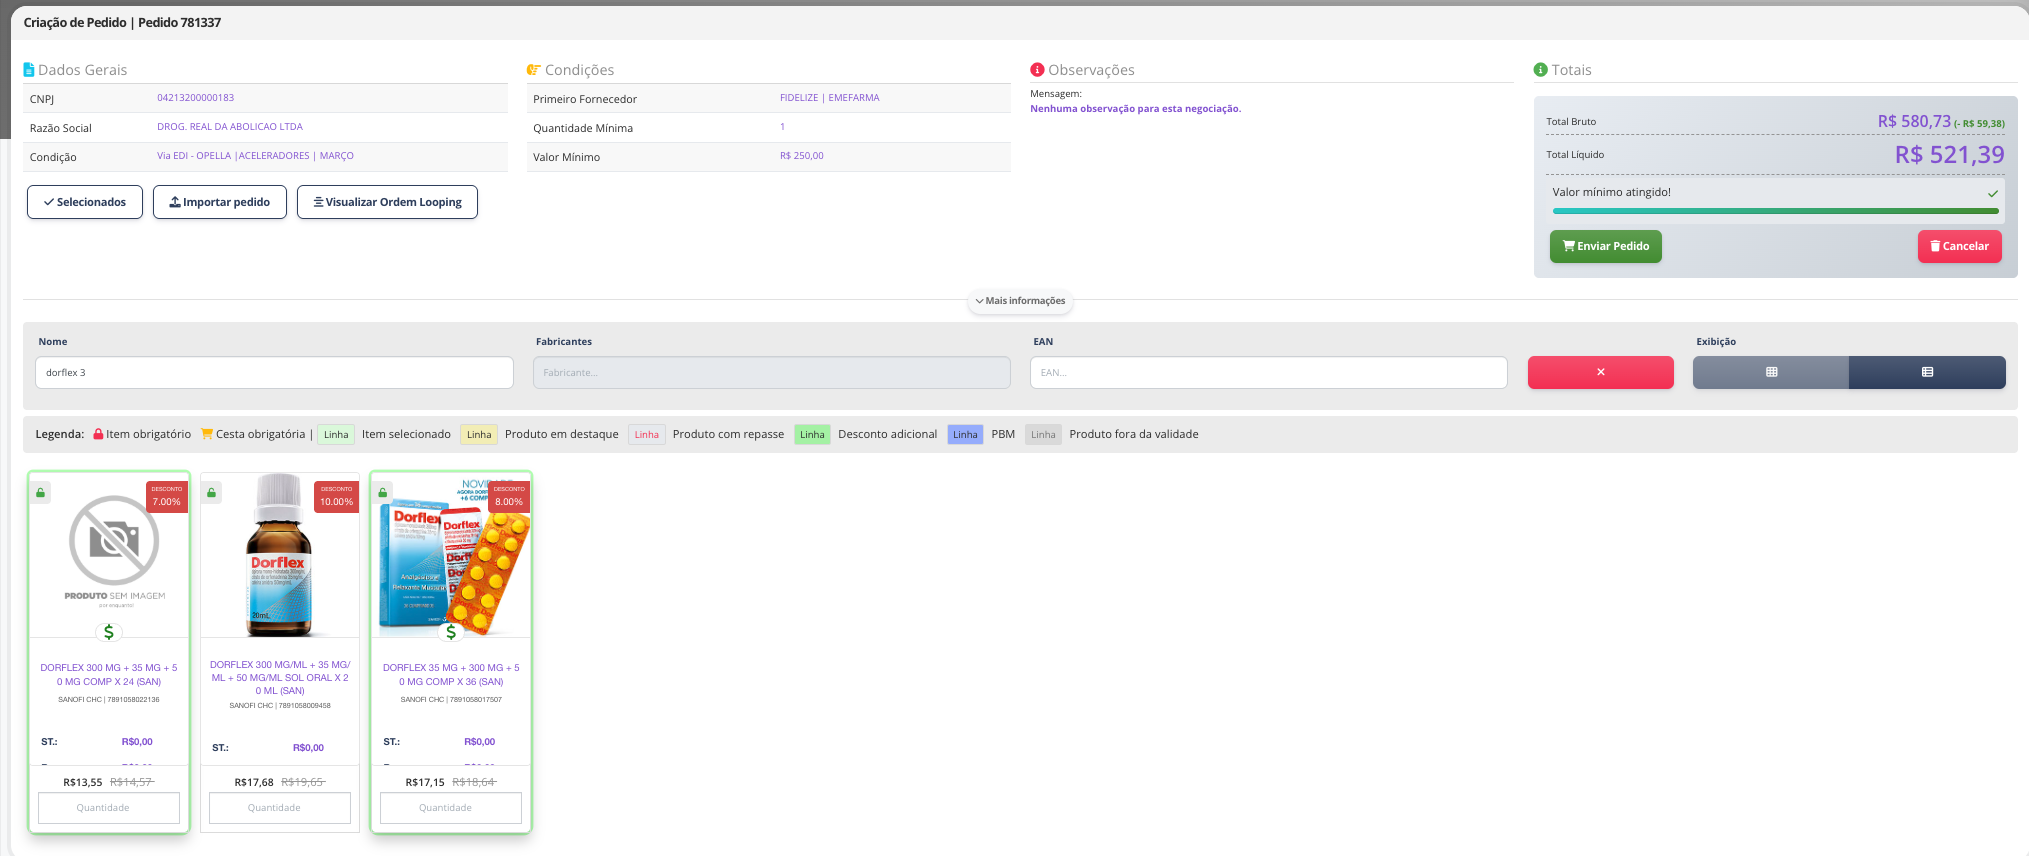Screen dimensions: 2029x856
Task: Open the no-image product thumbnail
Action: point(114,551)
